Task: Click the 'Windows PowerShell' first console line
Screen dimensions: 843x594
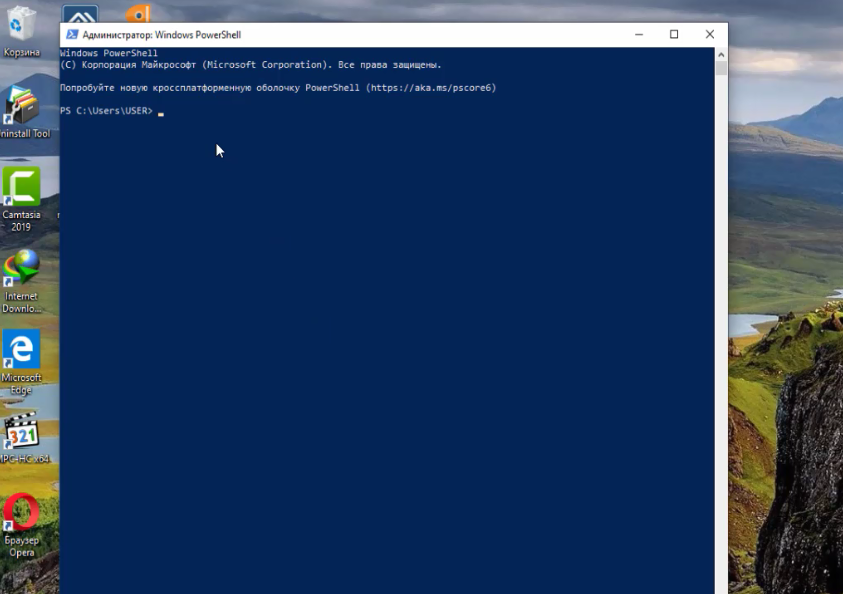Action: coord(109,53)
